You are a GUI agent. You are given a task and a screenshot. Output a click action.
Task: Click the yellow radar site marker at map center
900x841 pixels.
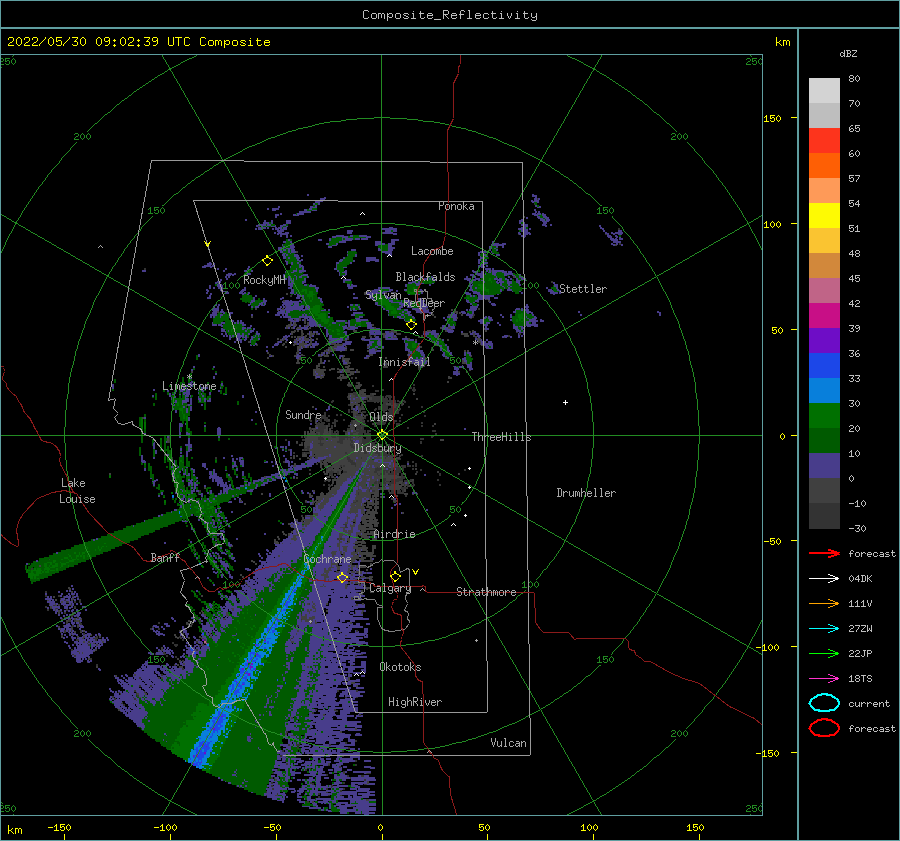coord(382,435)
